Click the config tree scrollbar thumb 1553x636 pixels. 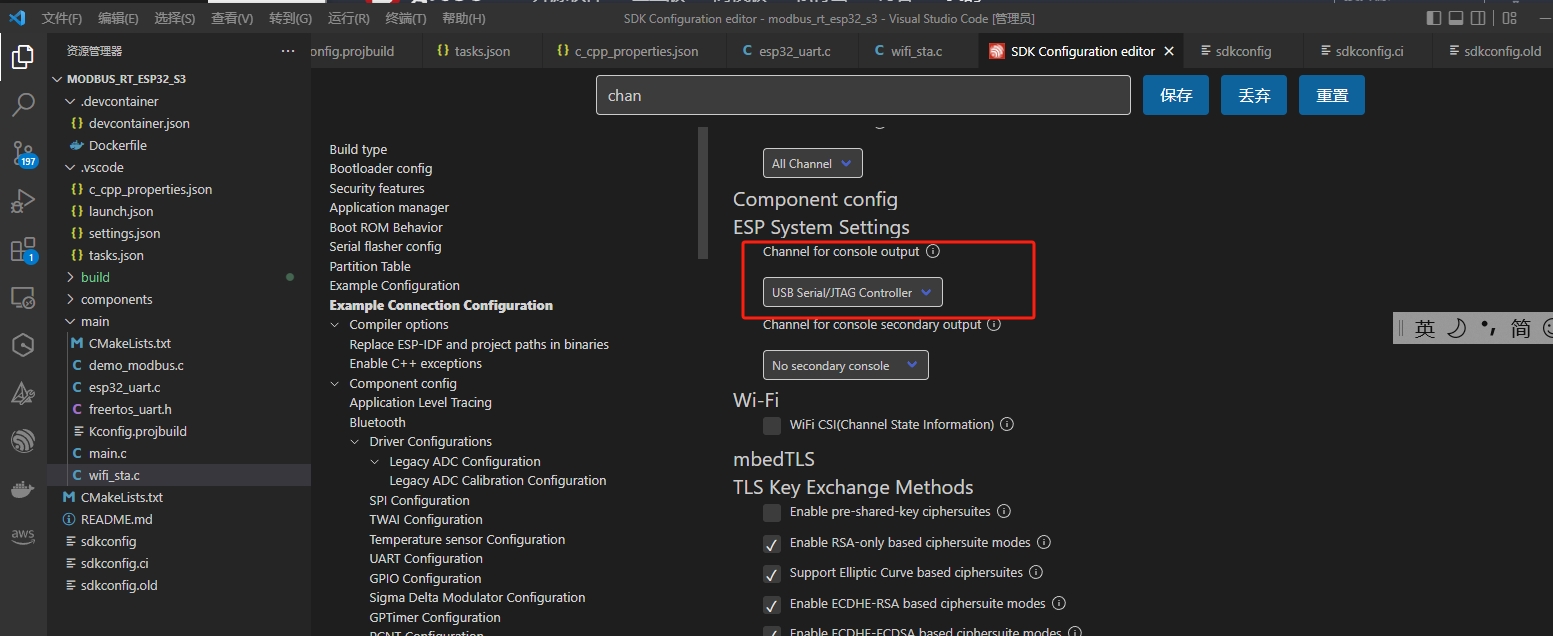point(703,193)
